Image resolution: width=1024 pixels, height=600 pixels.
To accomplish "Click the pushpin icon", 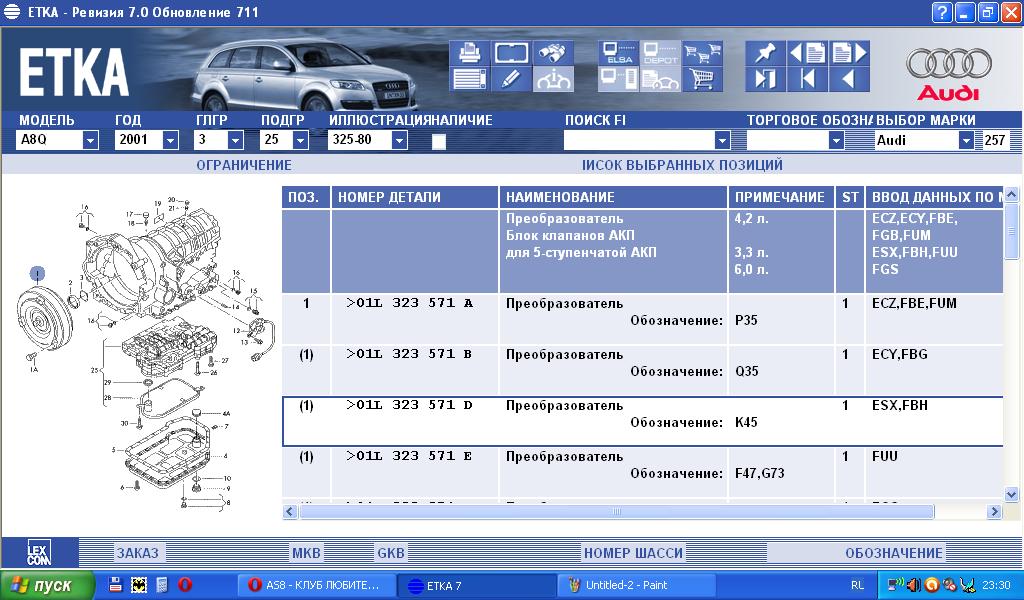I will point(766,53).
